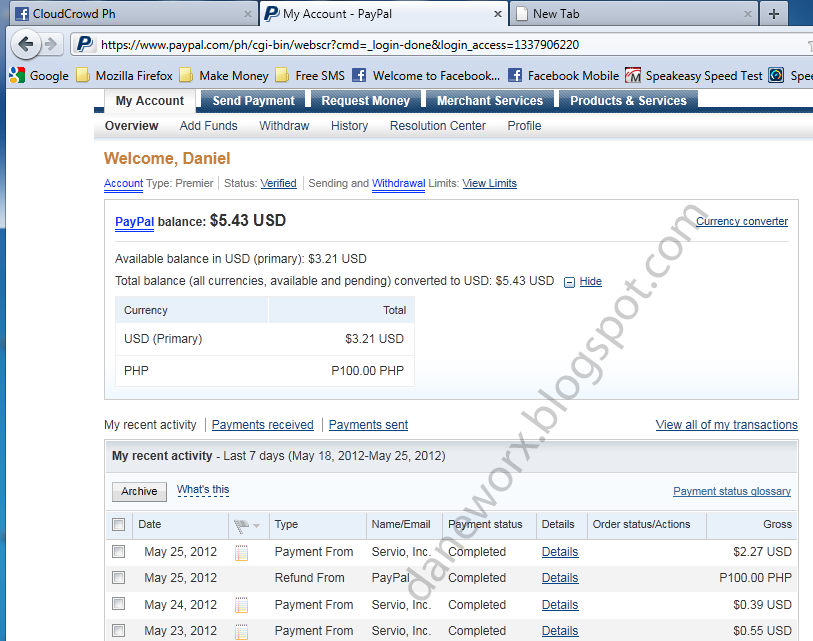Open Details for the $0.39 USD payment
The height and width of the screenshot is (641, 813).
[560, 605]
